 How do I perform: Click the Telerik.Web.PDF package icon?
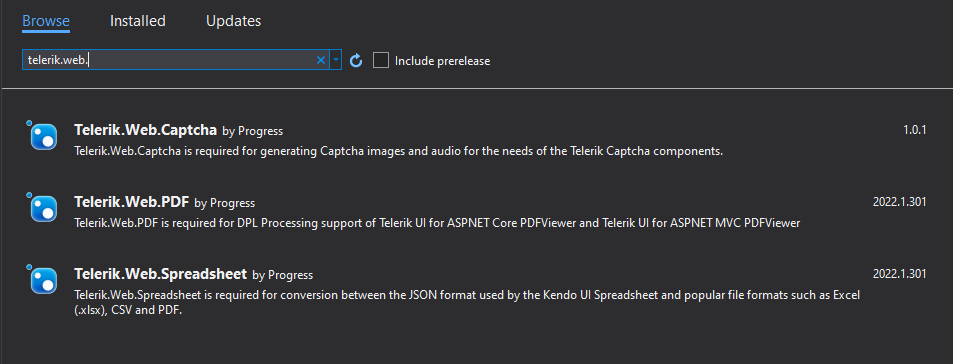[x=43, y=208]
